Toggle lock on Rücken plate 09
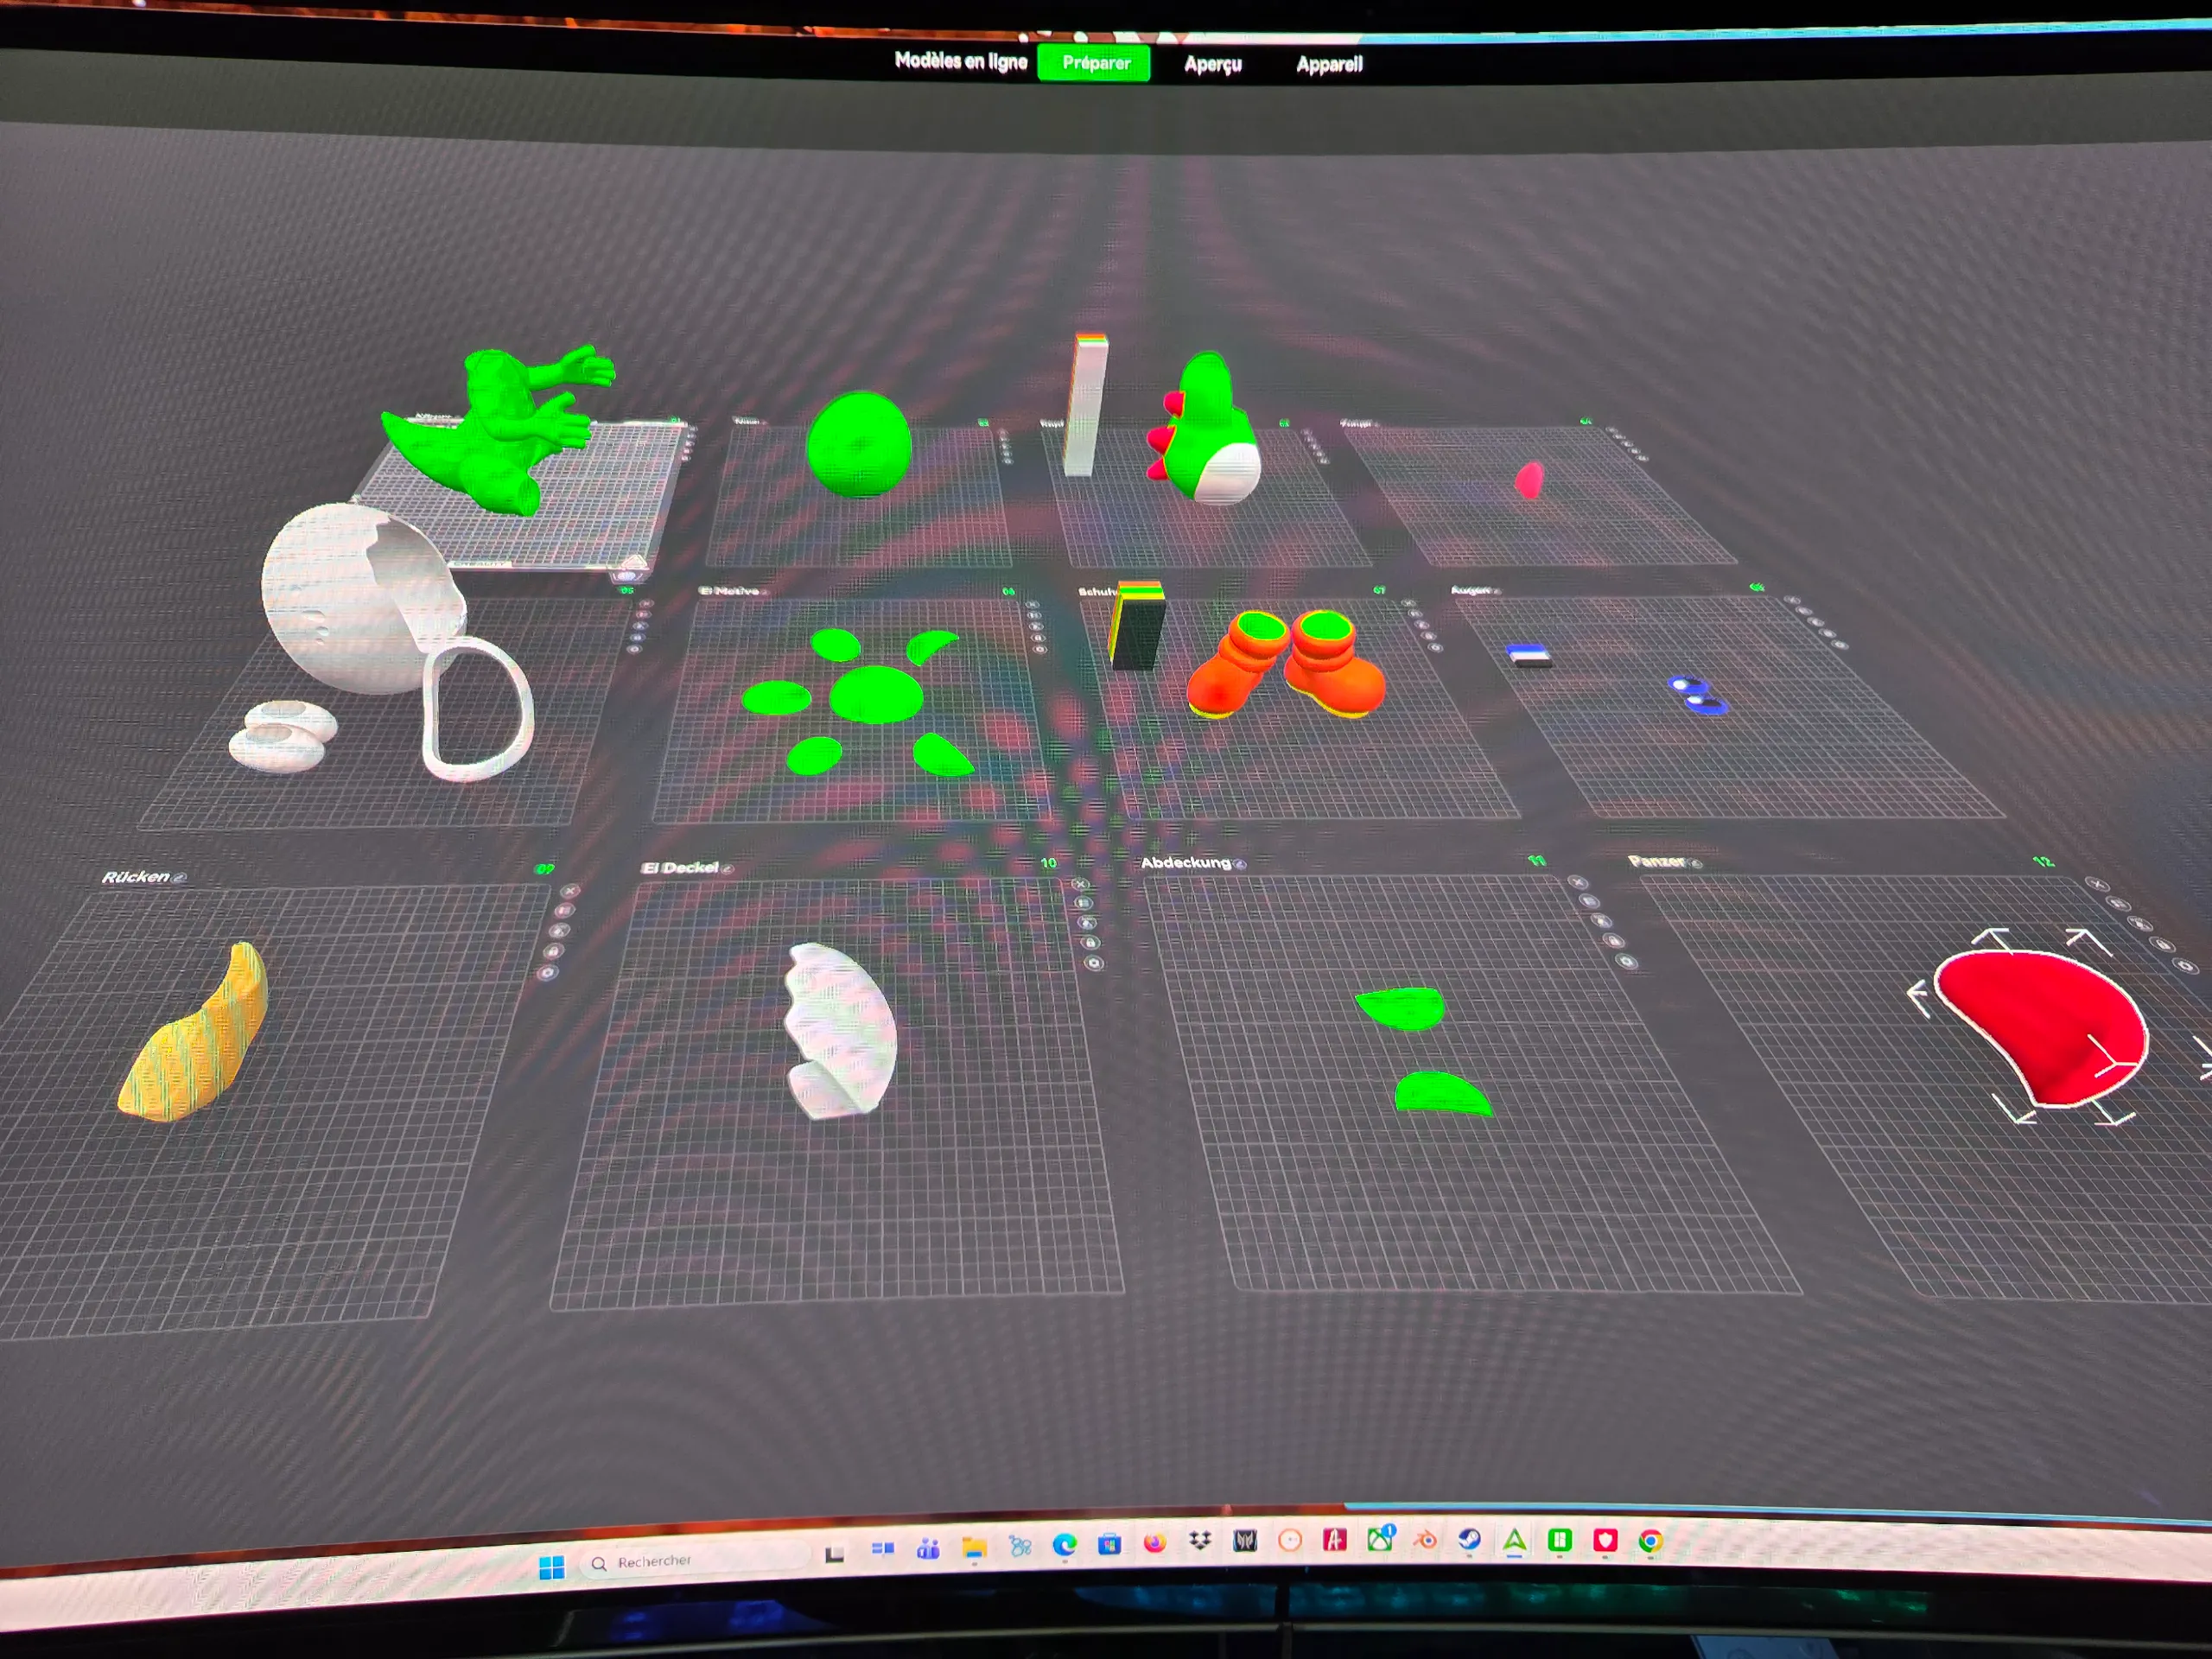2212x1659 pixels. tap(553, 951)
